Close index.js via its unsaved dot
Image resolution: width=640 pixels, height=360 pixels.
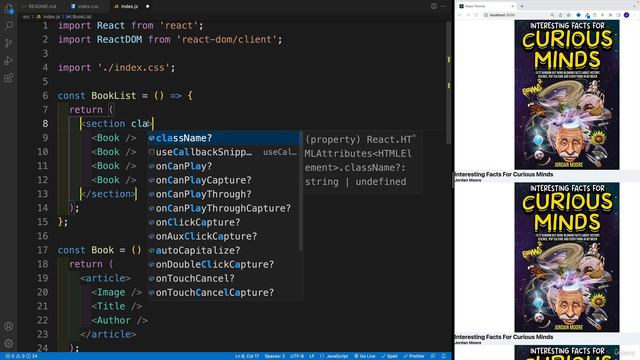click(x=147, y=6)
